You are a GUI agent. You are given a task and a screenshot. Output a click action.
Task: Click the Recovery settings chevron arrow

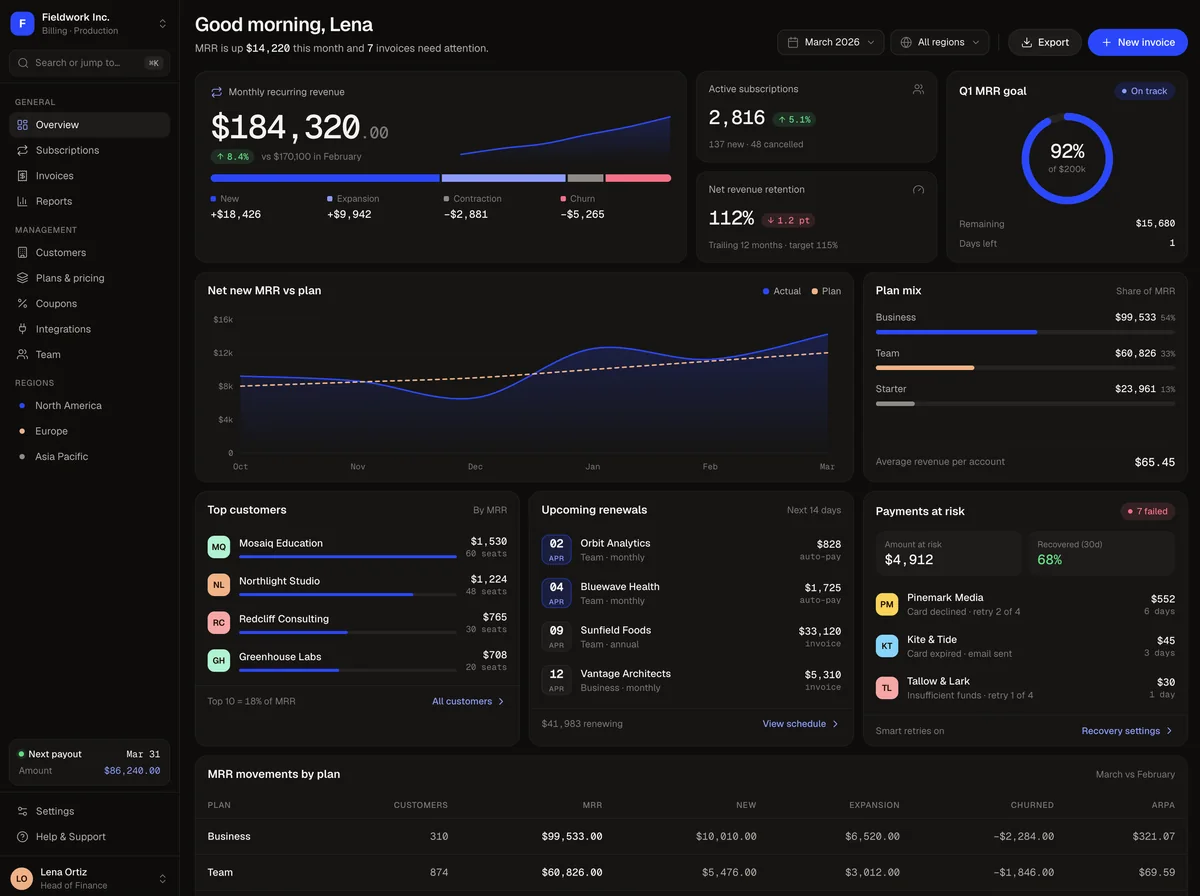1169,731
